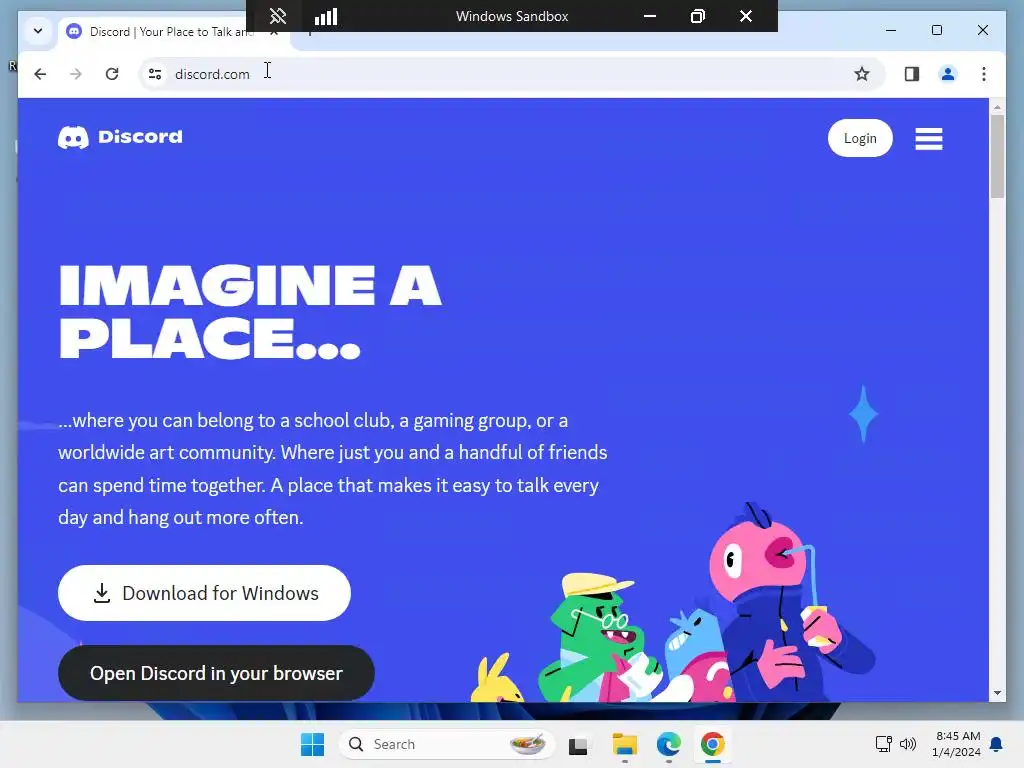The height and width of the screenshot is (768, 1024).
Task: Expand the tab search dropdown arrow
Action: pyautogui.click(x=38, y=31)
